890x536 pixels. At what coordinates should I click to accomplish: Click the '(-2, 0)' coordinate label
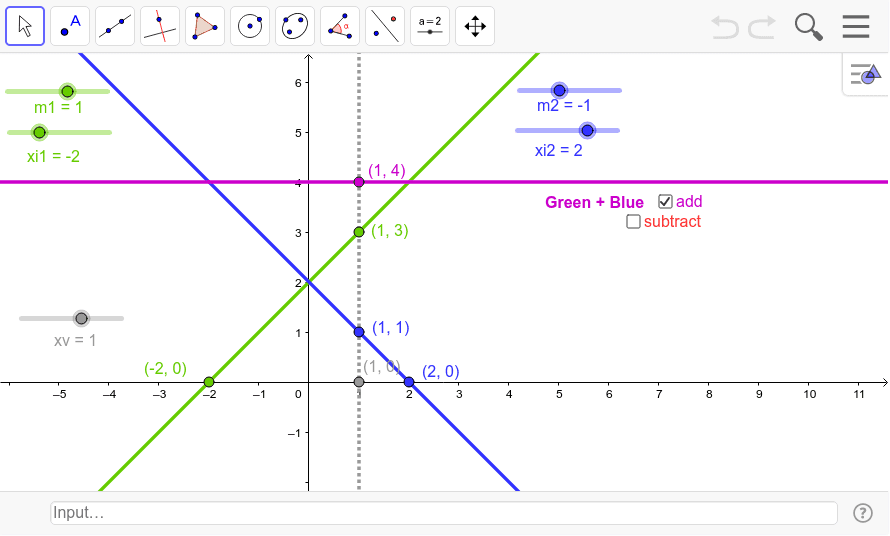tap(165, 368)
